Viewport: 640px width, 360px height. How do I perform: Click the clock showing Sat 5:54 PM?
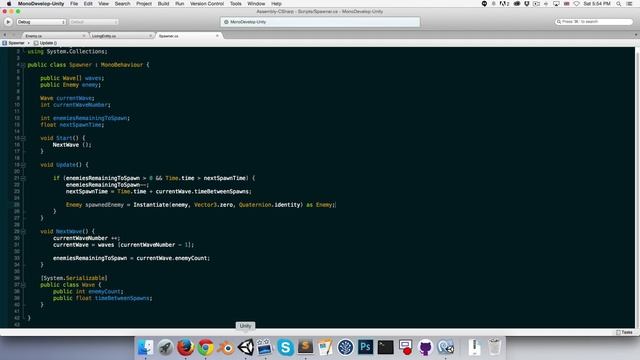coord(597,4)
